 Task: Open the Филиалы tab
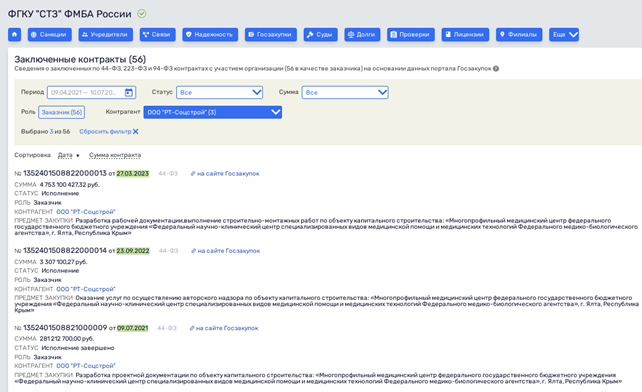tap(519, 34)
